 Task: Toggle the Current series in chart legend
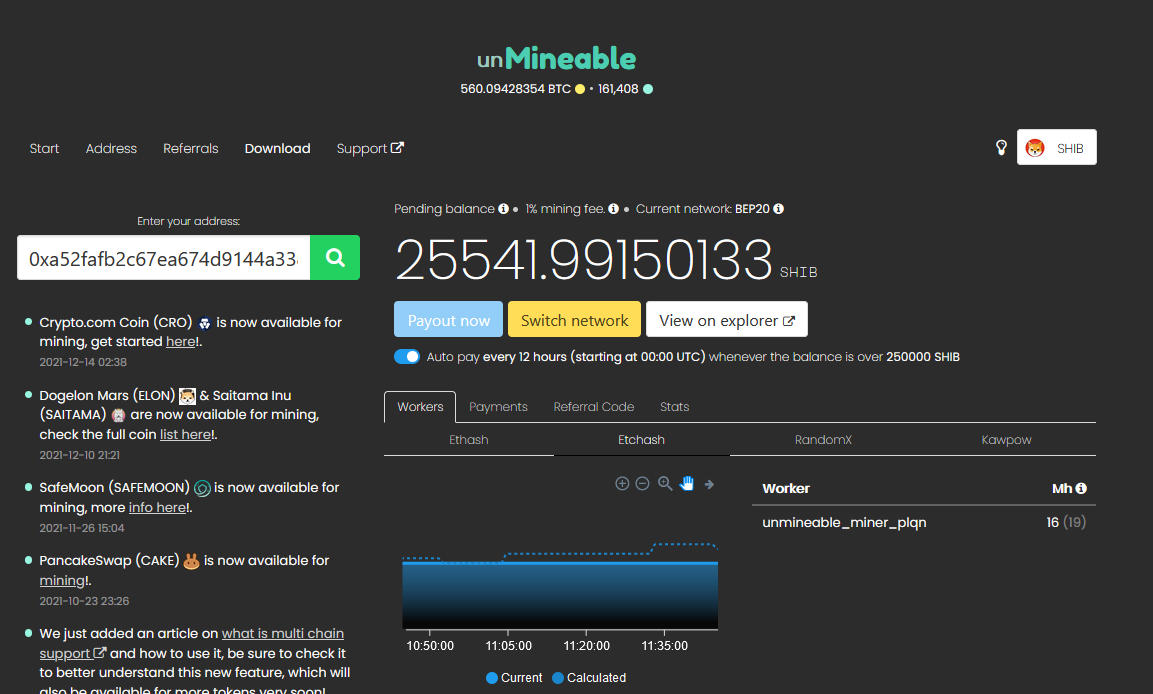[514, 677]
